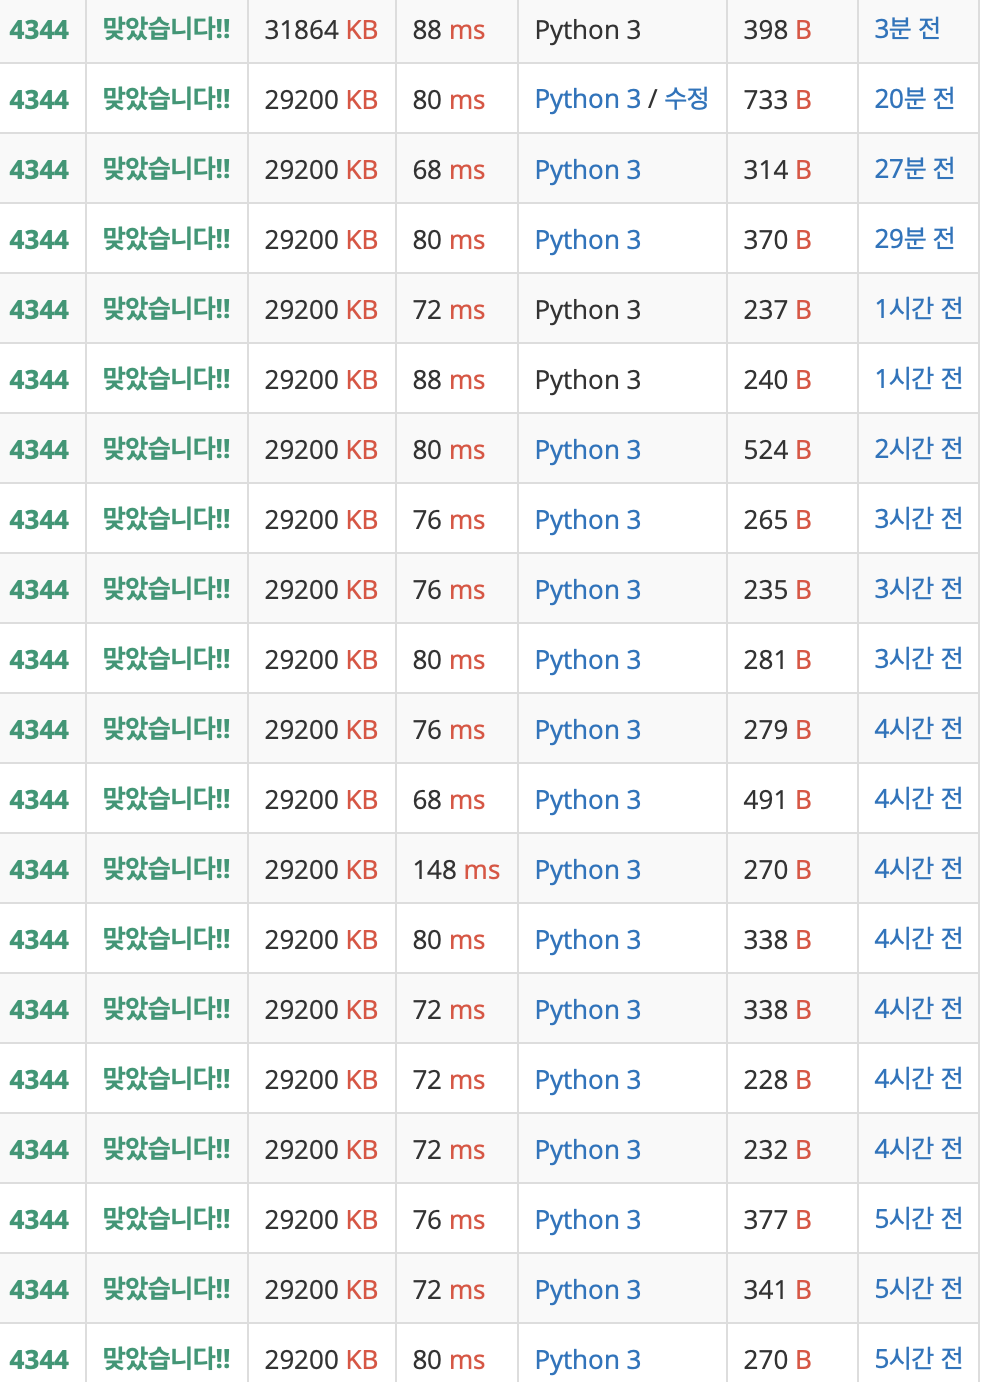Click the 2시간 전 submission time link
The image size is (984, 1382).
click(x=918, y=449)
